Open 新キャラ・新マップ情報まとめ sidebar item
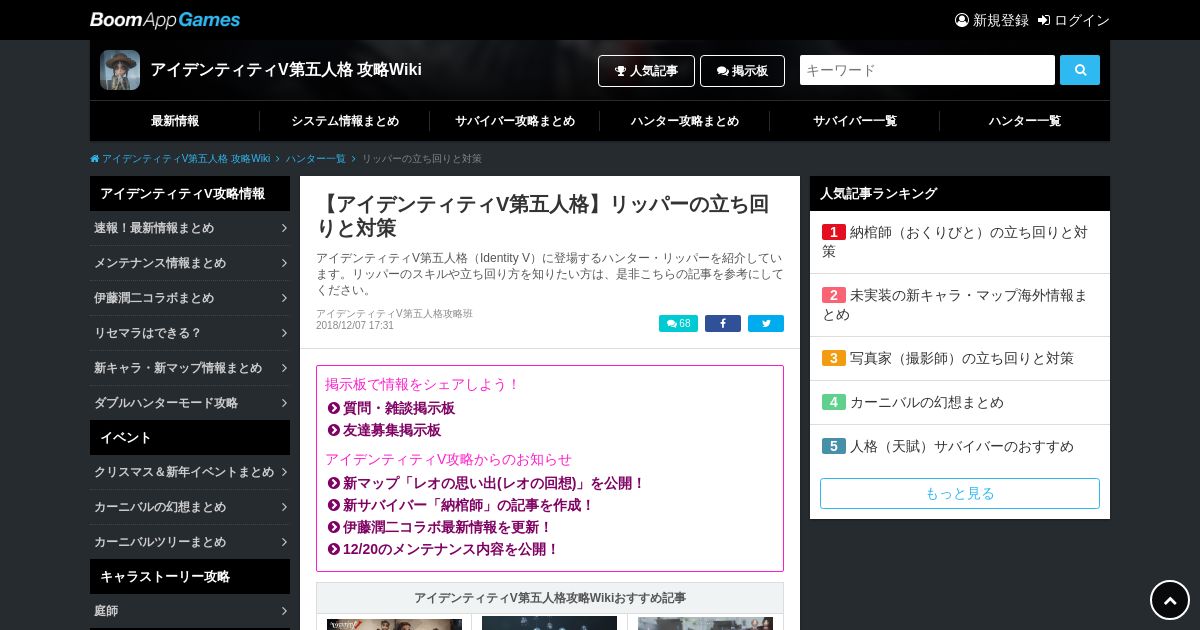 click(190, 368)
